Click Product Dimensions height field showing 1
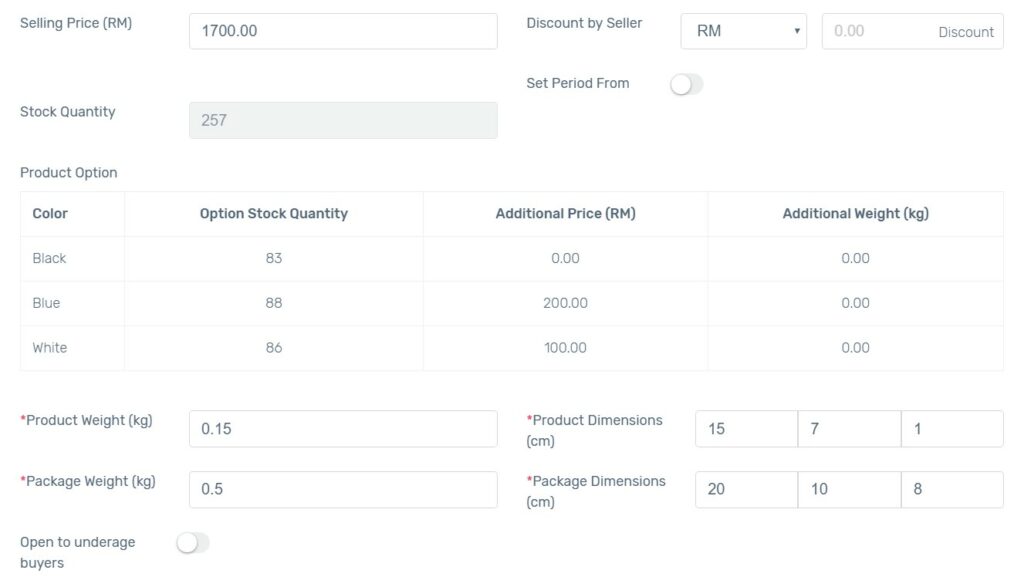The height and width of the screenshot is (587, 1024). [x=952, y=429]
